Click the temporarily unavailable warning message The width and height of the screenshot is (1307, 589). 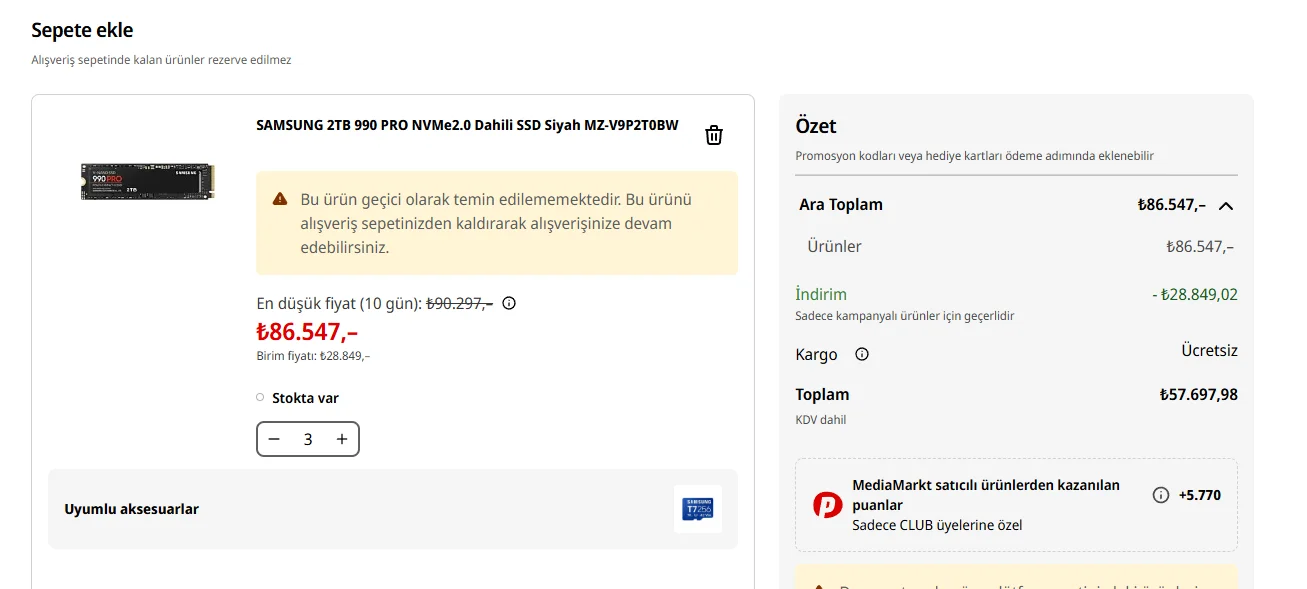497,223
